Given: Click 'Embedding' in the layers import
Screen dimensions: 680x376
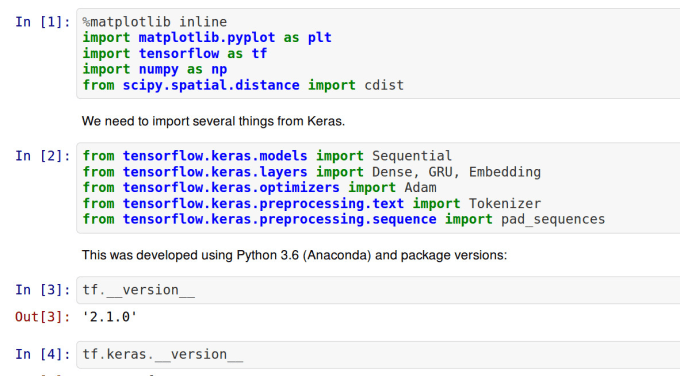Looking at the screenshot, I should (x=505, y=172).
